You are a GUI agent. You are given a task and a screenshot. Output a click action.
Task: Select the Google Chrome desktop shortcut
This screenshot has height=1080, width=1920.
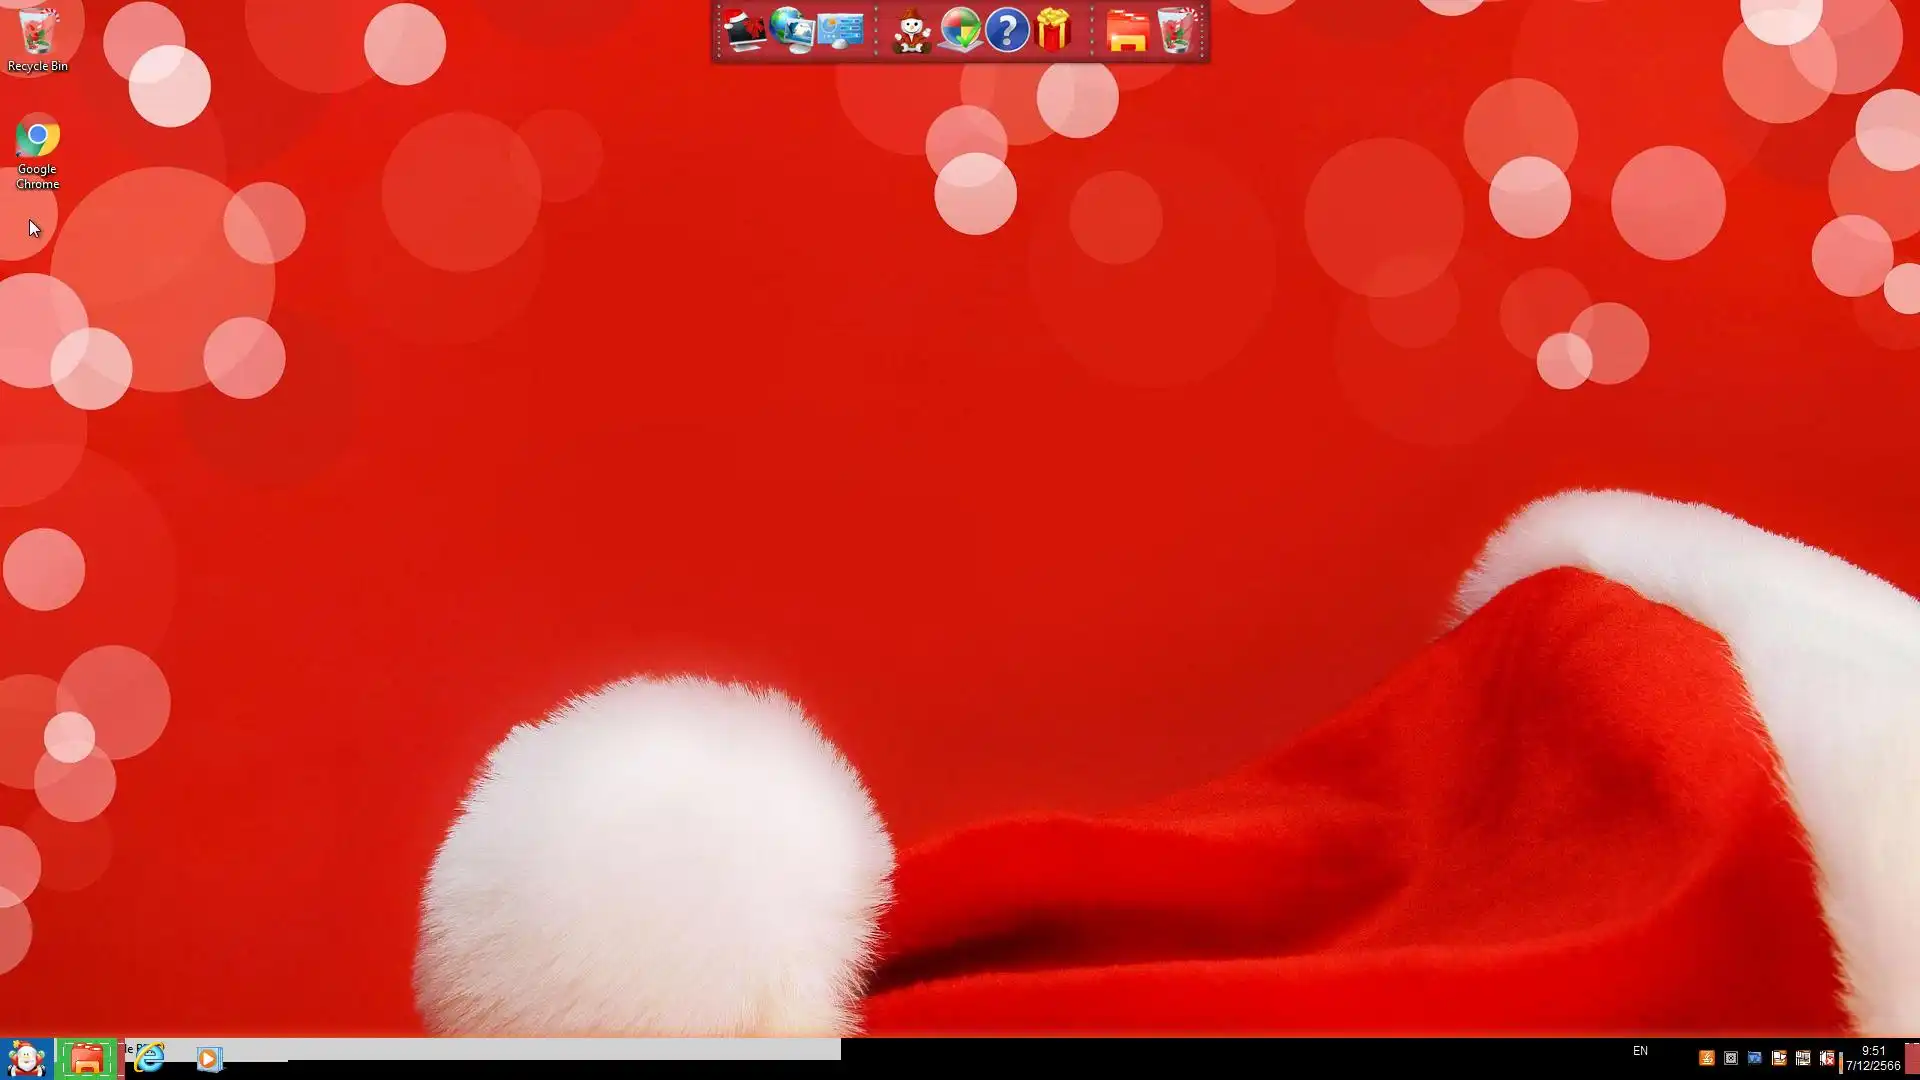37,150
